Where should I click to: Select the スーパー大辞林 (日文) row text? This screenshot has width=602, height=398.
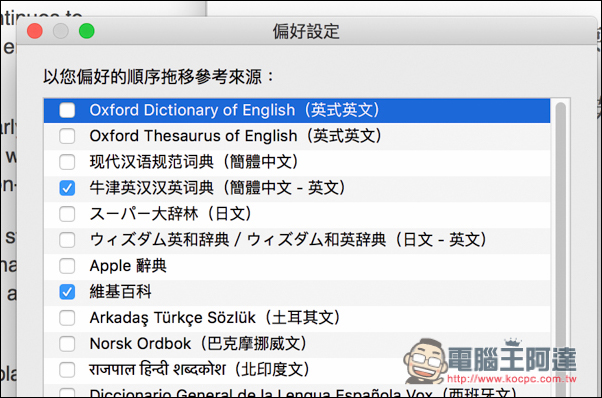pos(170,214)
